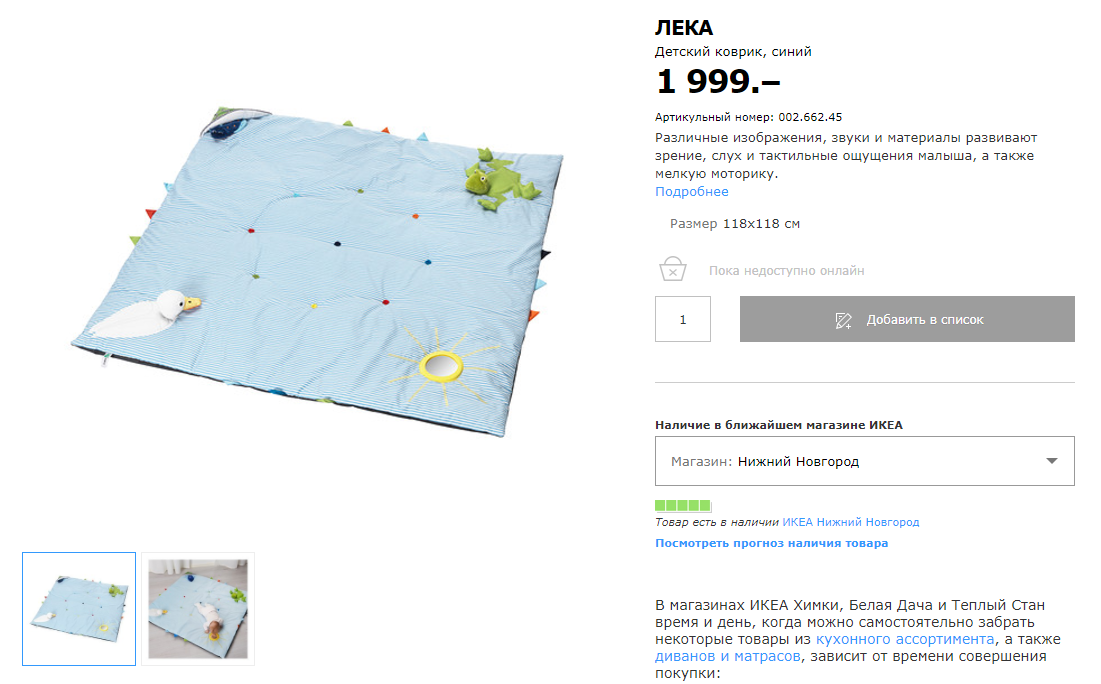Select the first play mat thumbnail
Viewport: 1101px width, 684px height.
coord(79,608)
